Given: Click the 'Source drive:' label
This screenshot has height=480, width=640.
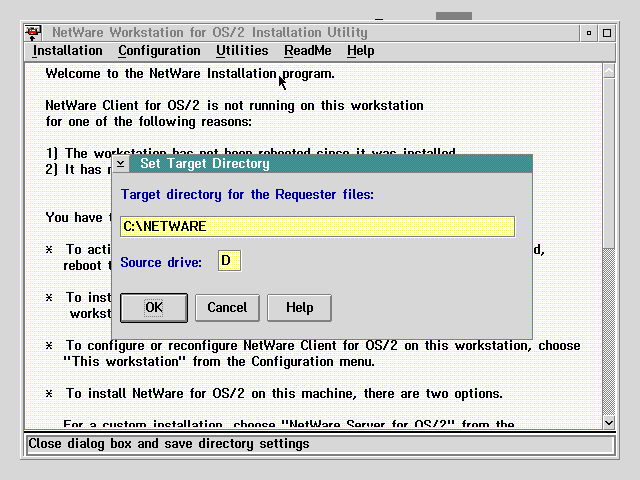Looking at the screenshot, I should pyautogui.click(x=161, y=262).
